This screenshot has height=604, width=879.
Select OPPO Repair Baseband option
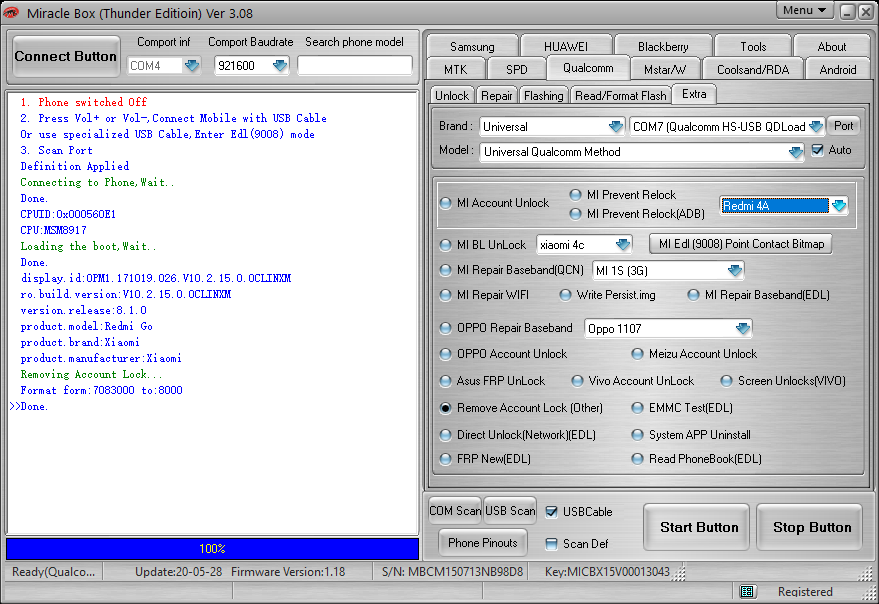pyautogui.click(x=446, y=328)
